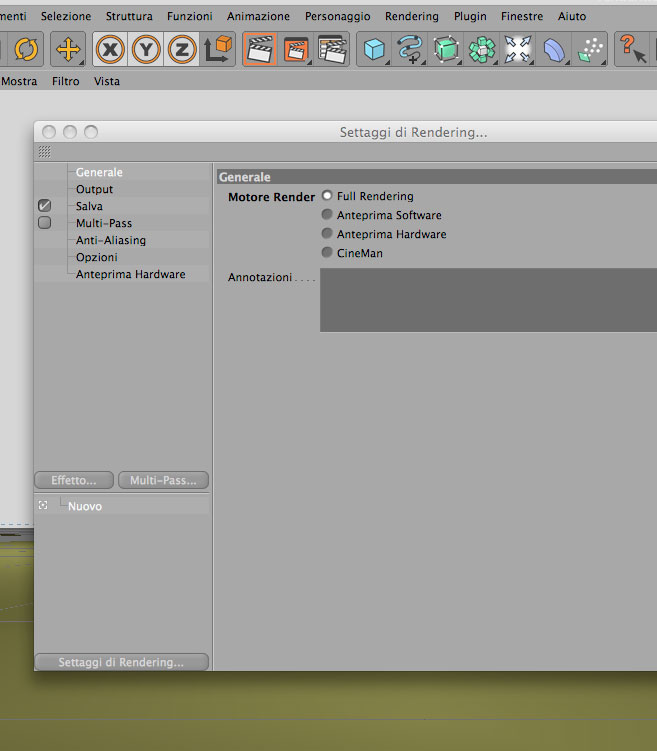This screenshot has width=657, height=751.
Task: Select Anti-Aliasing in settings list
Action: [x=111, y=240]
